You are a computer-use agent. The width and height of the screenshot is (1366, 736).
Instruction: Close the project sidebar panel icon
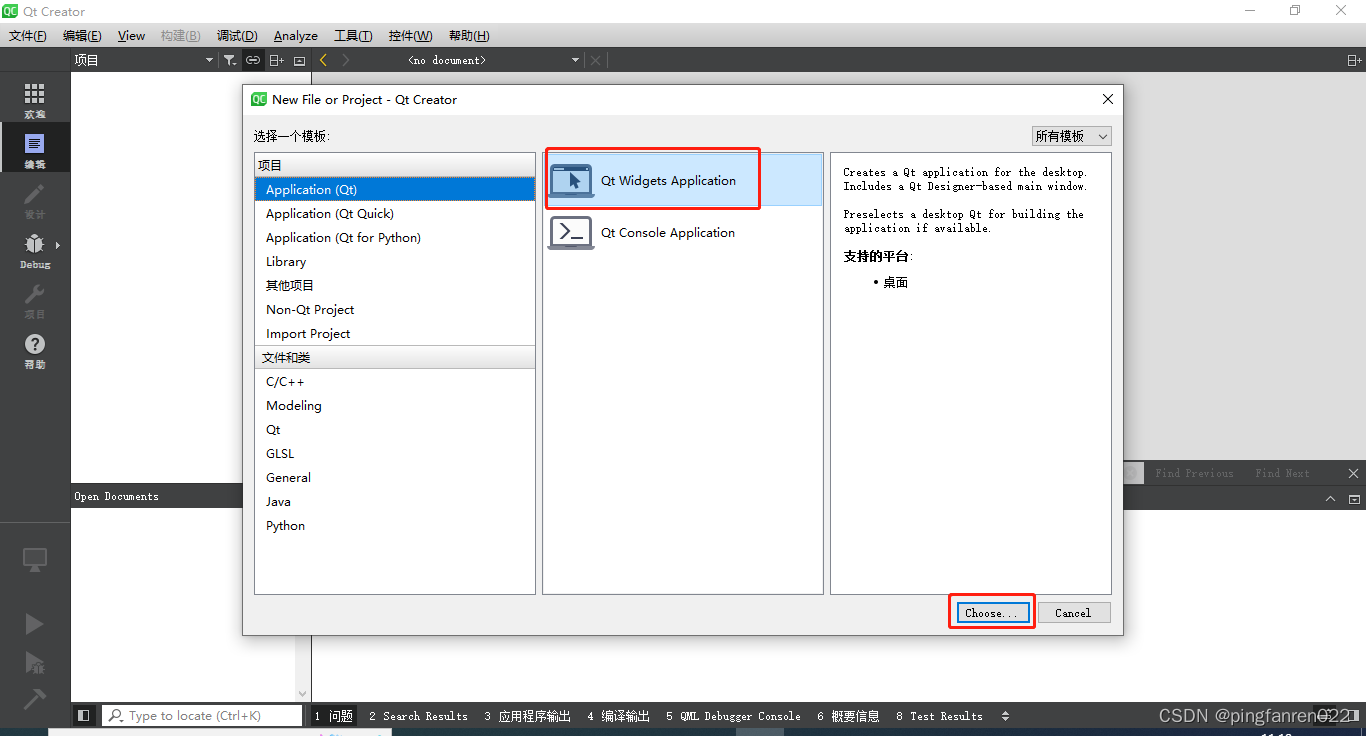pyautogui.click(x=299, y=60)
